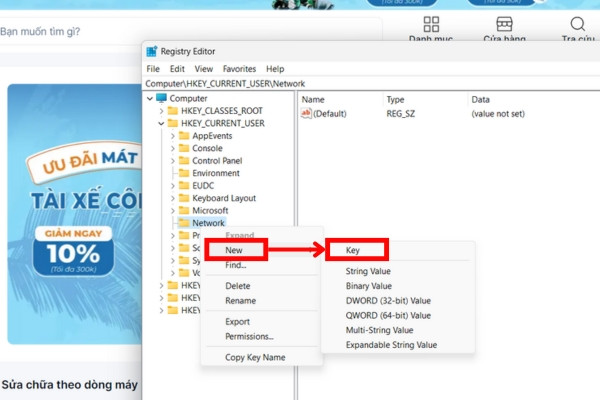
Task: Click the Microsoft folder icon
Action: [x=184, y=210]
